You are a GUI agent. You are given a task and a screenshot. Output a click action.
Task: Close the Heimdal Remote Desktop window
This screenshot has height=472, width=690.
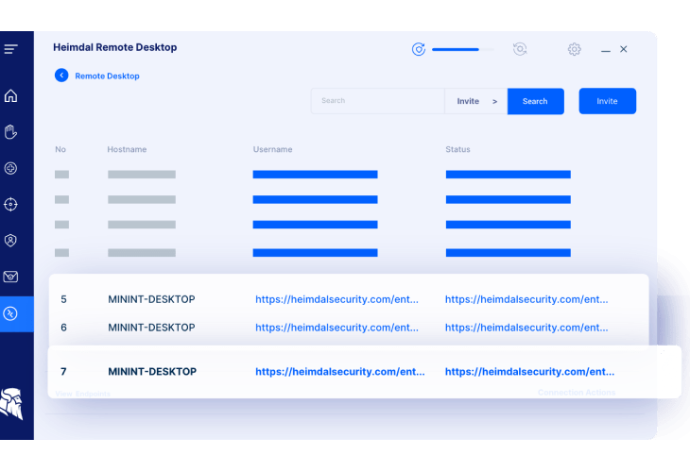pos(624,49)
